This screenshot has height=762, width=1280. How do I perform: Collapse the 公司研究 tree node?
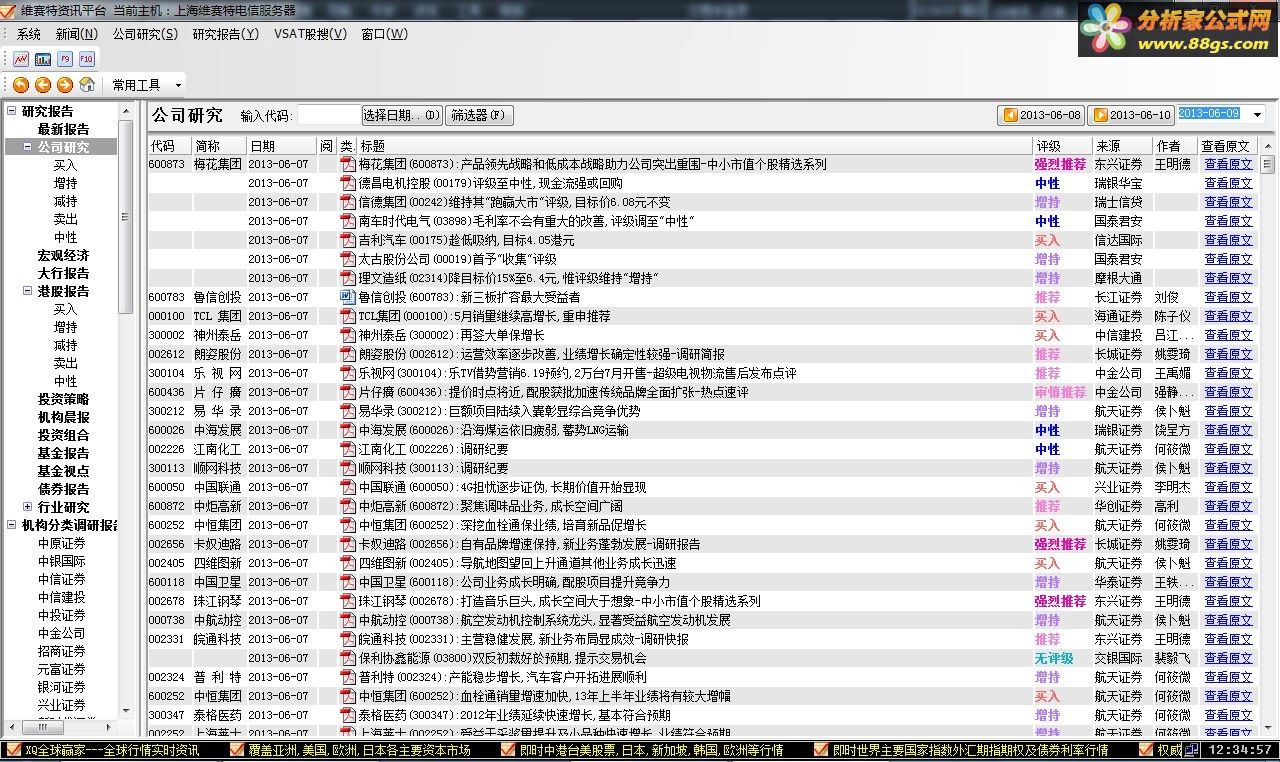click(x=27, y=147)
